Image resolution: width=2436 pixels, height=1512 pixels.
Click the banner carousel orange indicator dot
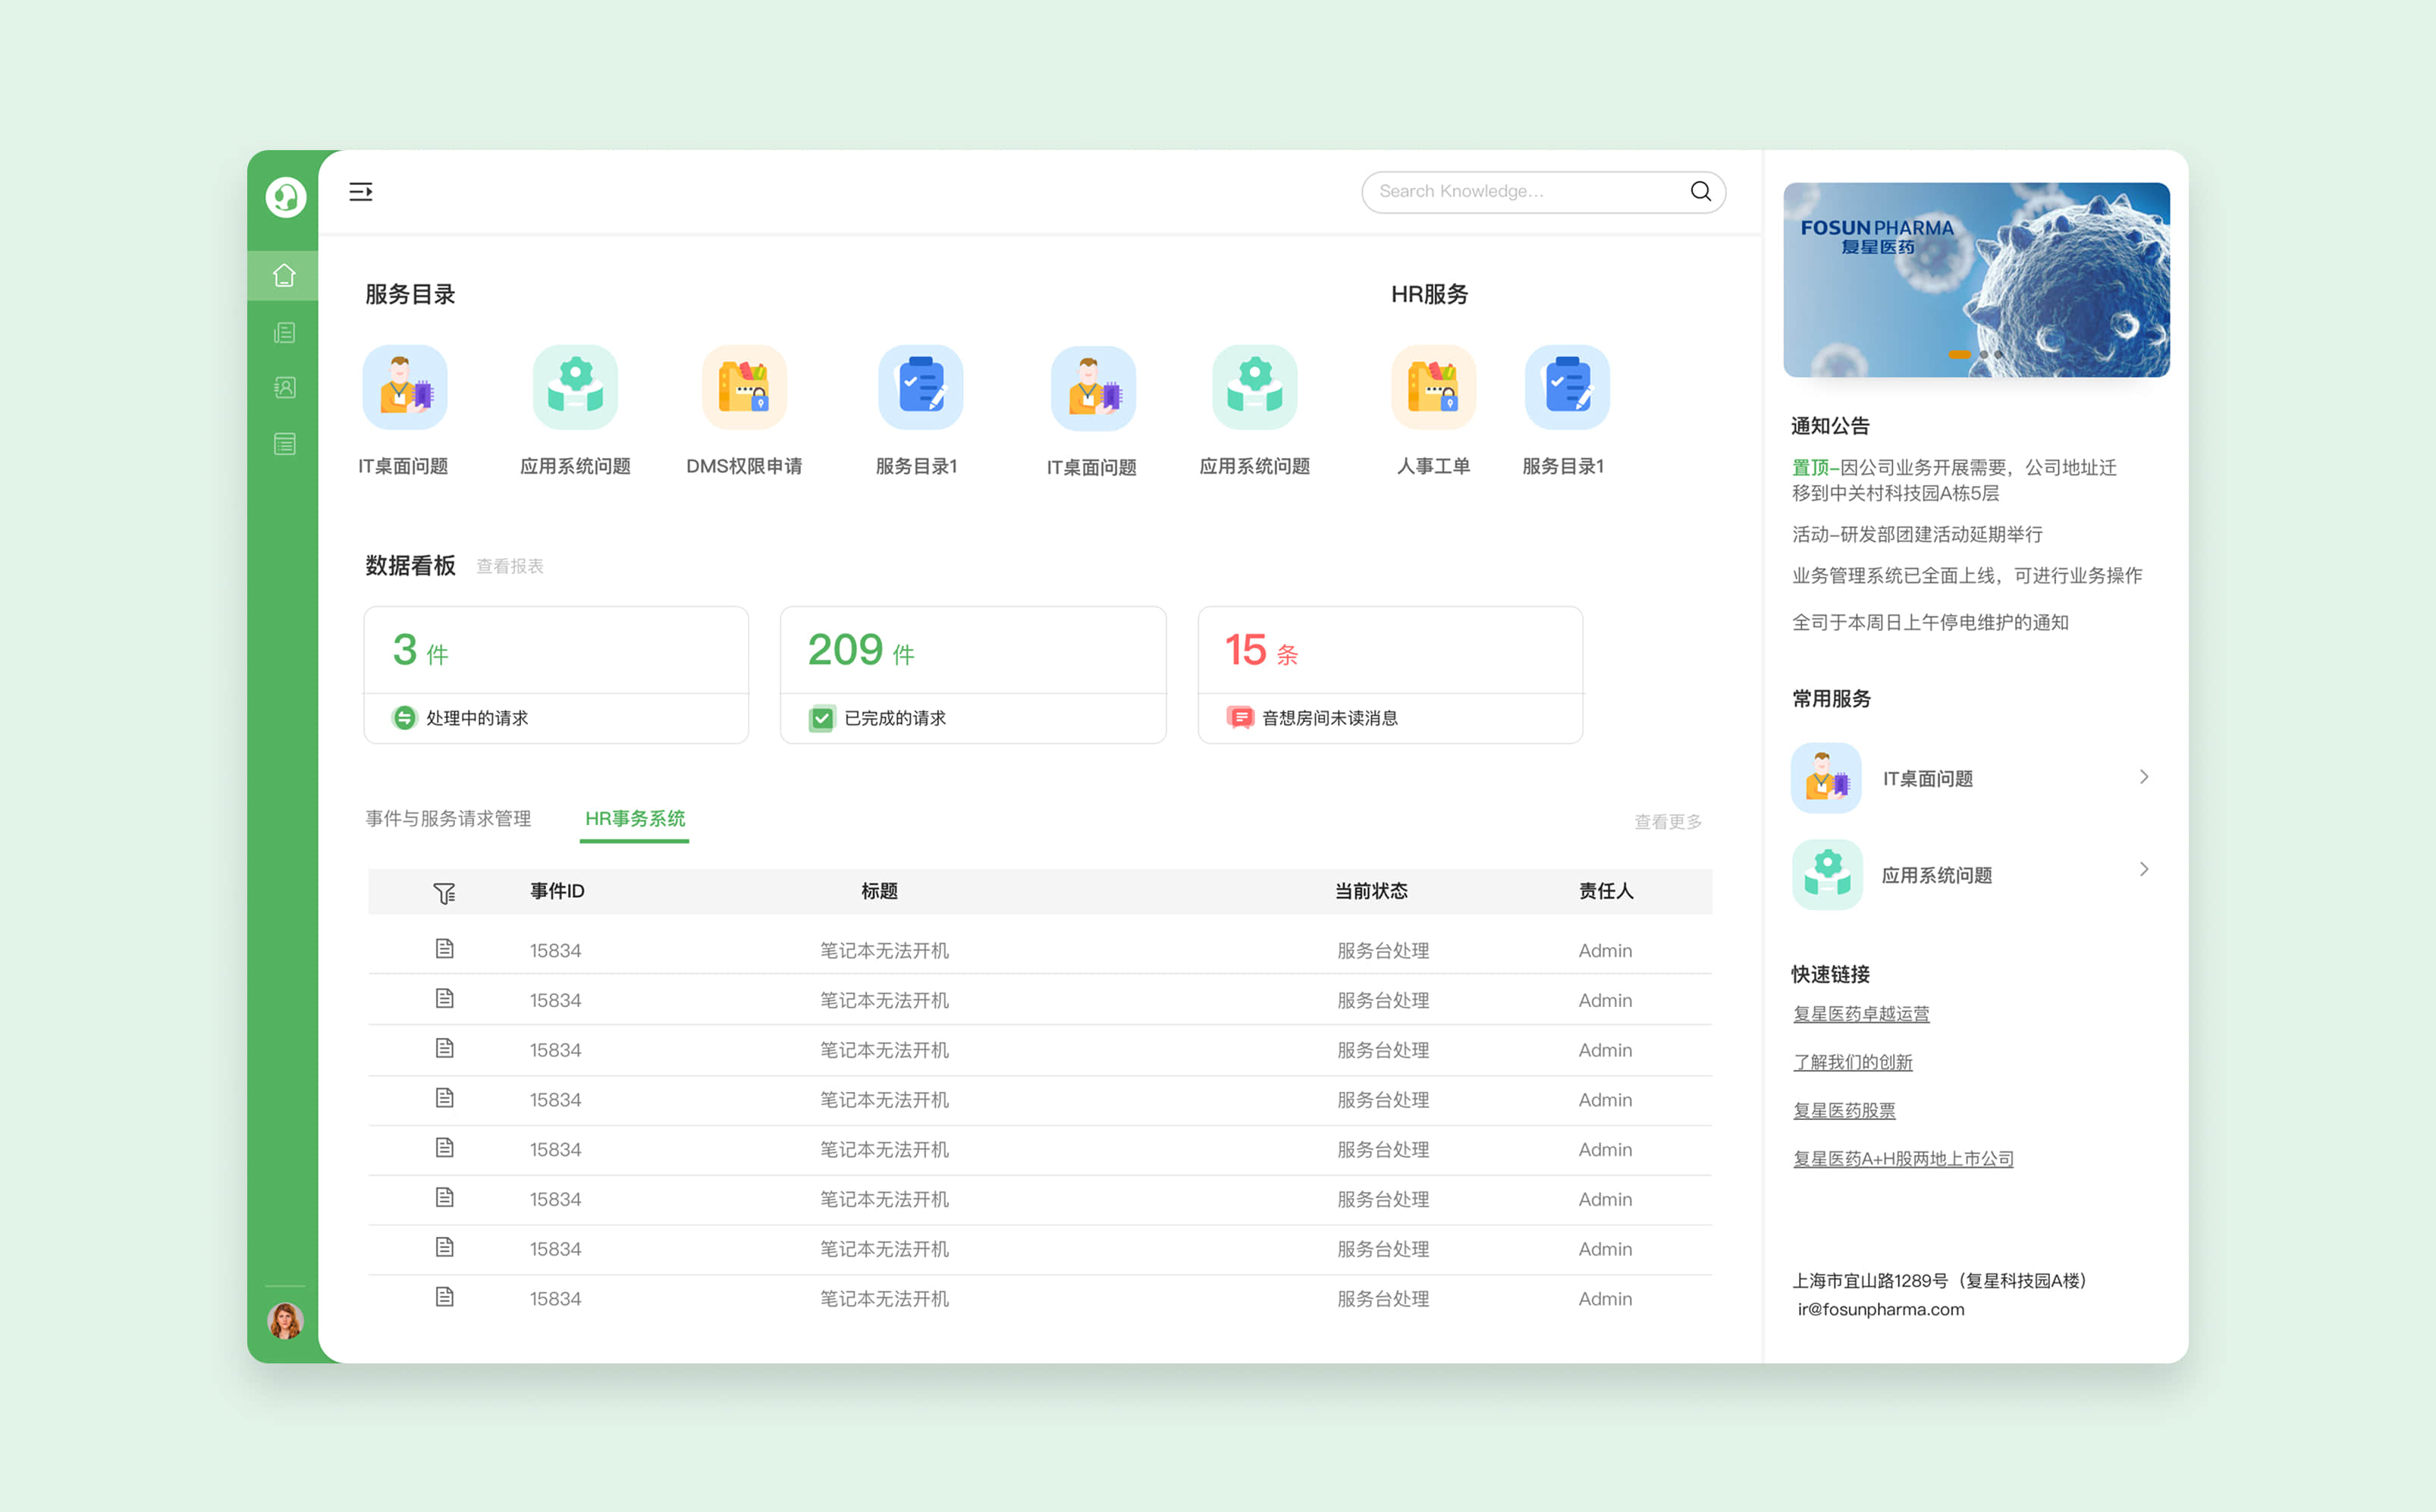click(x=1959, y=355)
